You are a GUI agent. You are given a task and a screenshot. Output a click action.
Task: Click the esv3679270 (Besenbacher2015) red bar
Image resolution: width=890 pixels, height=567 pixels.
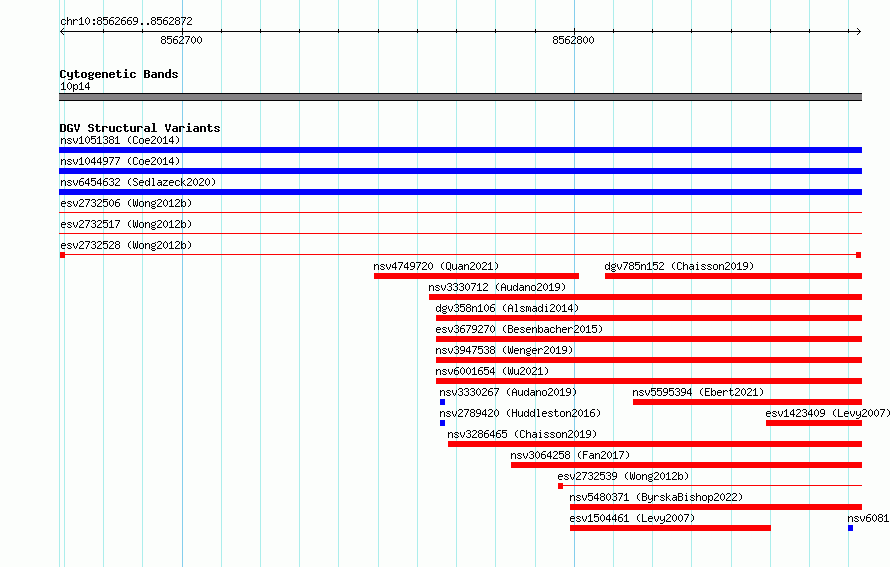tap(649, 339)
